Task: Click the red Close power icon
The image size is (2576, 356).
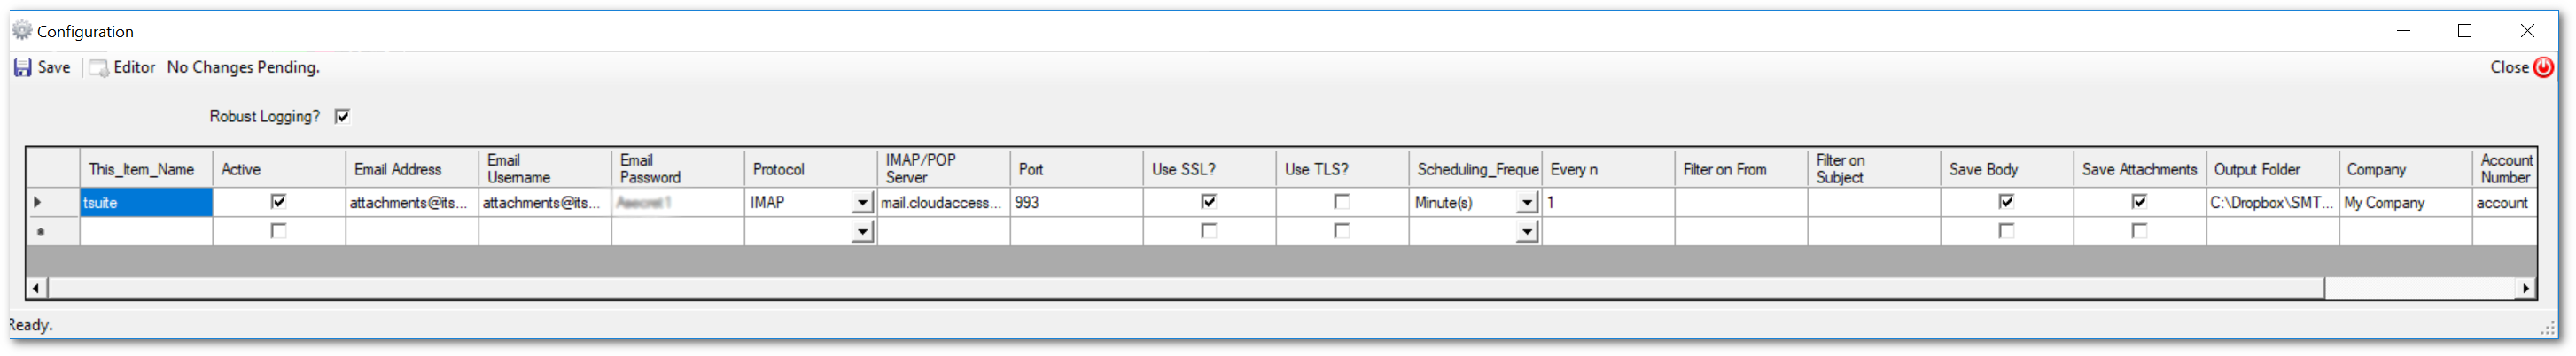Action: click(2543, 67)
